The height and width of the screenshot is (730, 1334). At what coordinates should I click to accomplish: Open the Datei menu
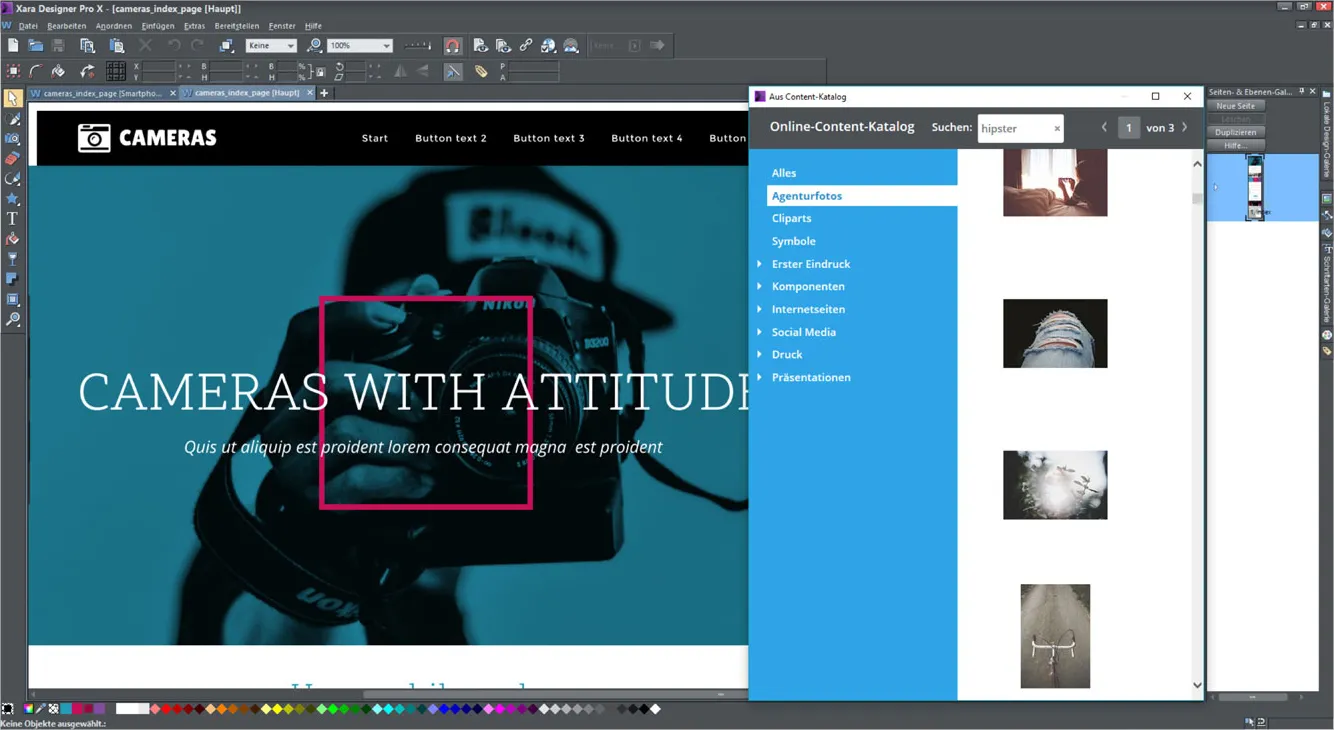pyautogui.click(x=28, y=26)
